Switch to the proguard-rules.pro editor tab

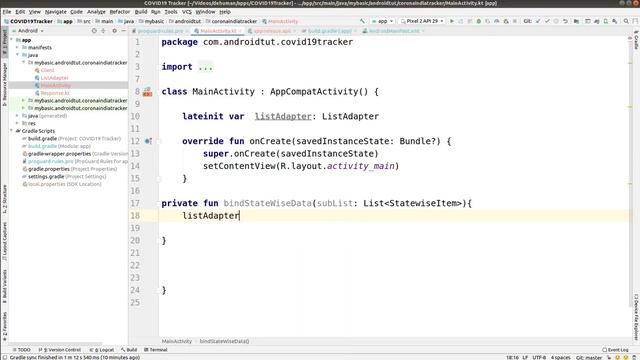click(x=160, y=31)
